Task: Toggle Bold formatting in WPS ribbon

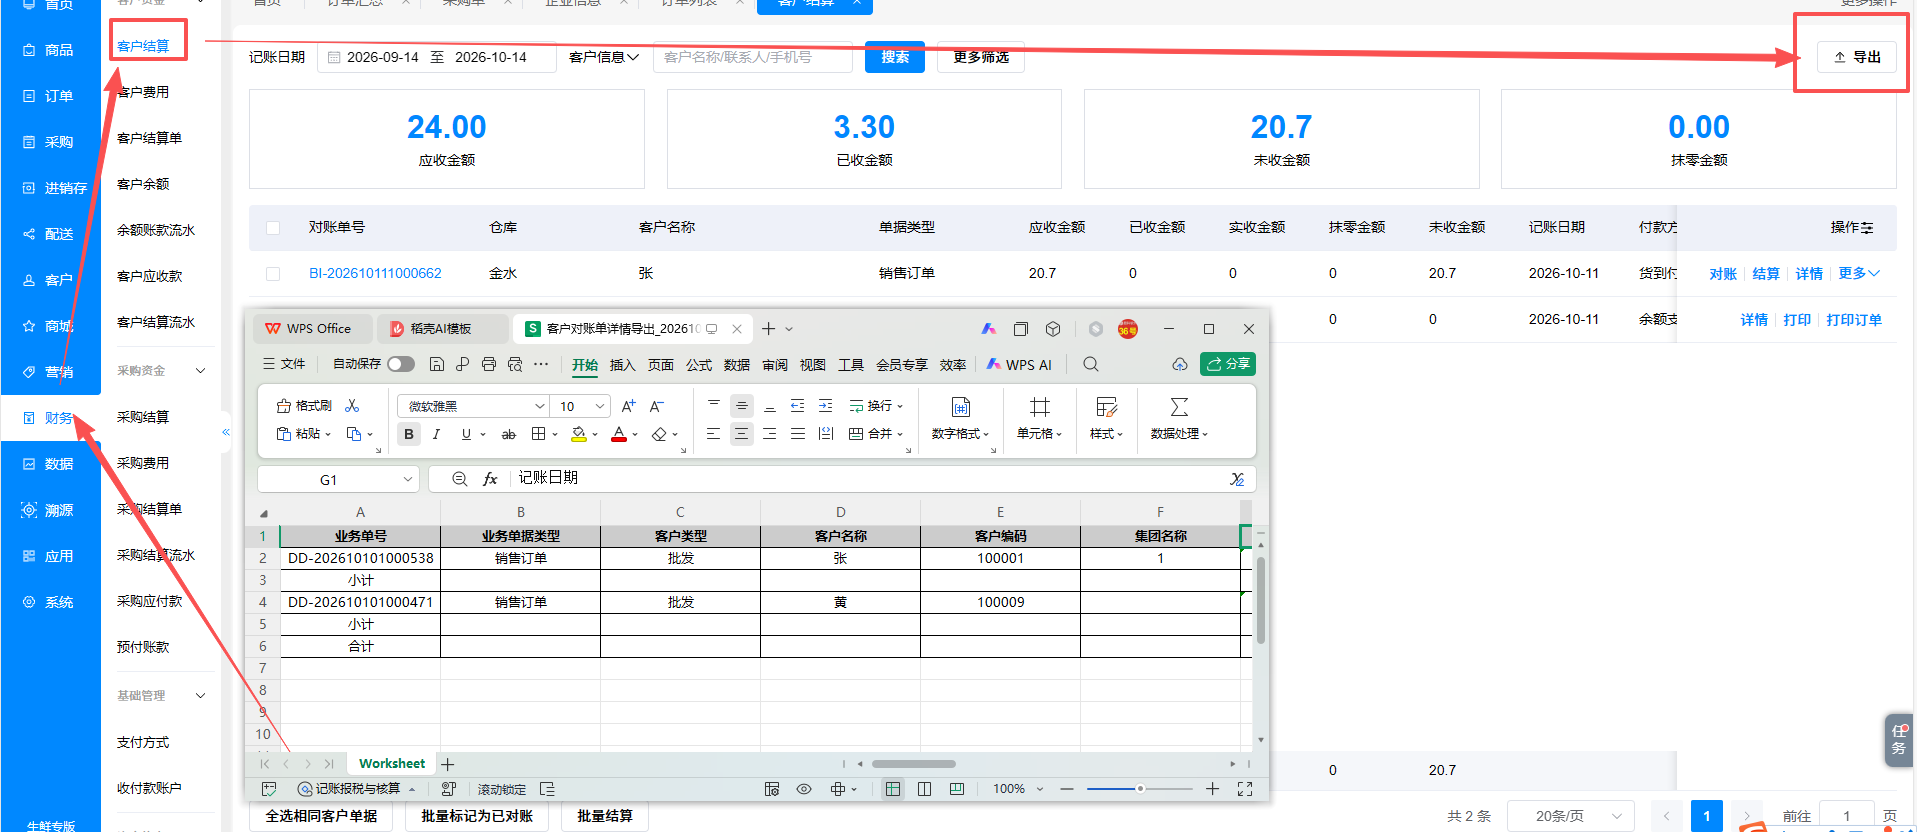Action: 409,434
